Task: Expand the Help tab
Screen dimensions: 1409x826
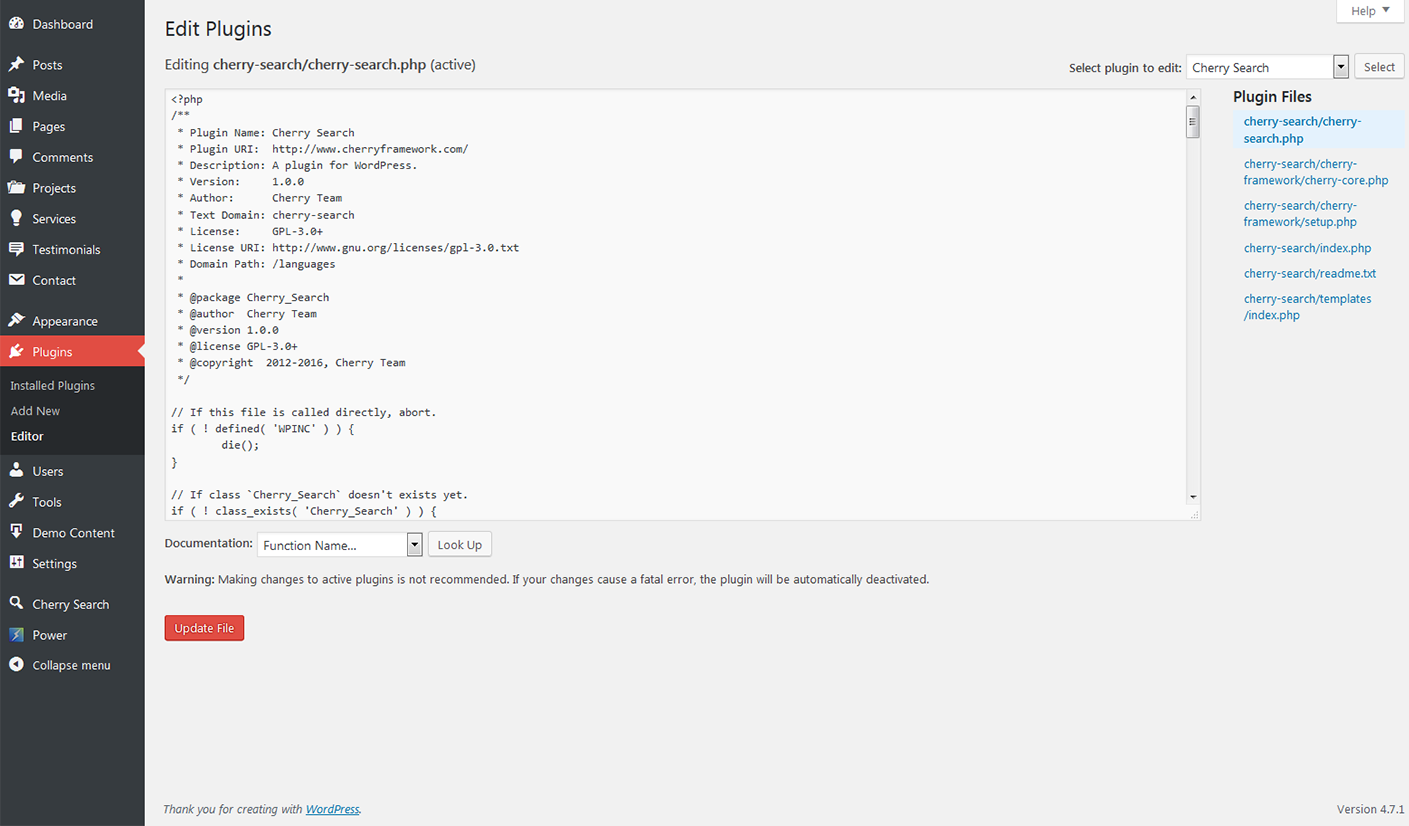Action: click(x=1370, y=11)
